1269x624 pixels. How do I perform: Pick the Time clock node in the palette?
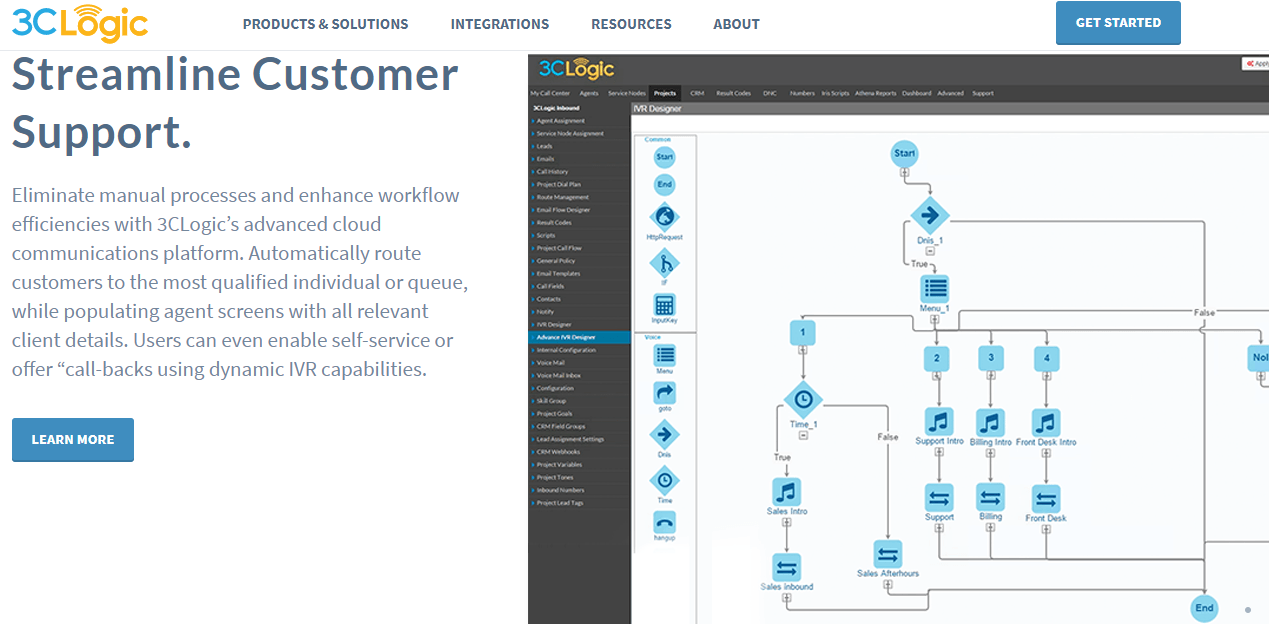click(664, 480)
